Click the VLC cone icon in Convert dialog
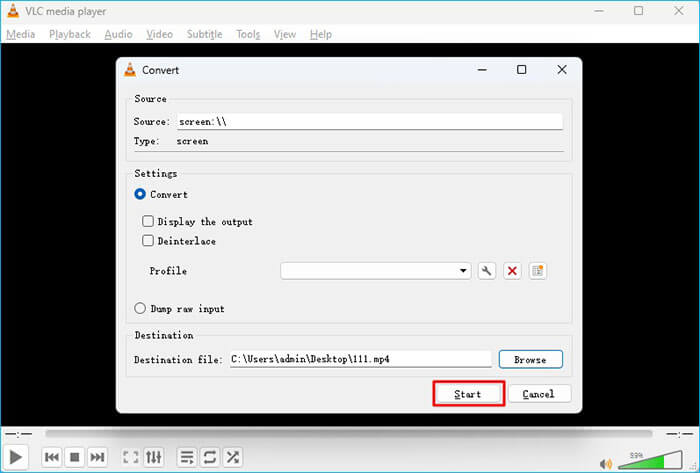700x473 pixels. [130, 70]
